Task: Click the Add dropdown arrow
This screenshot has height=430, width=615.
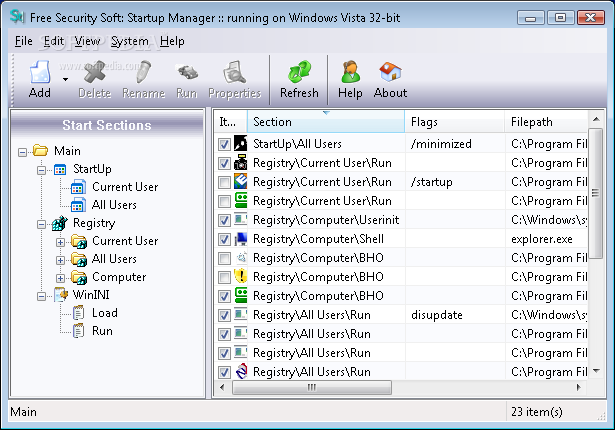Action: click(65, 80)
